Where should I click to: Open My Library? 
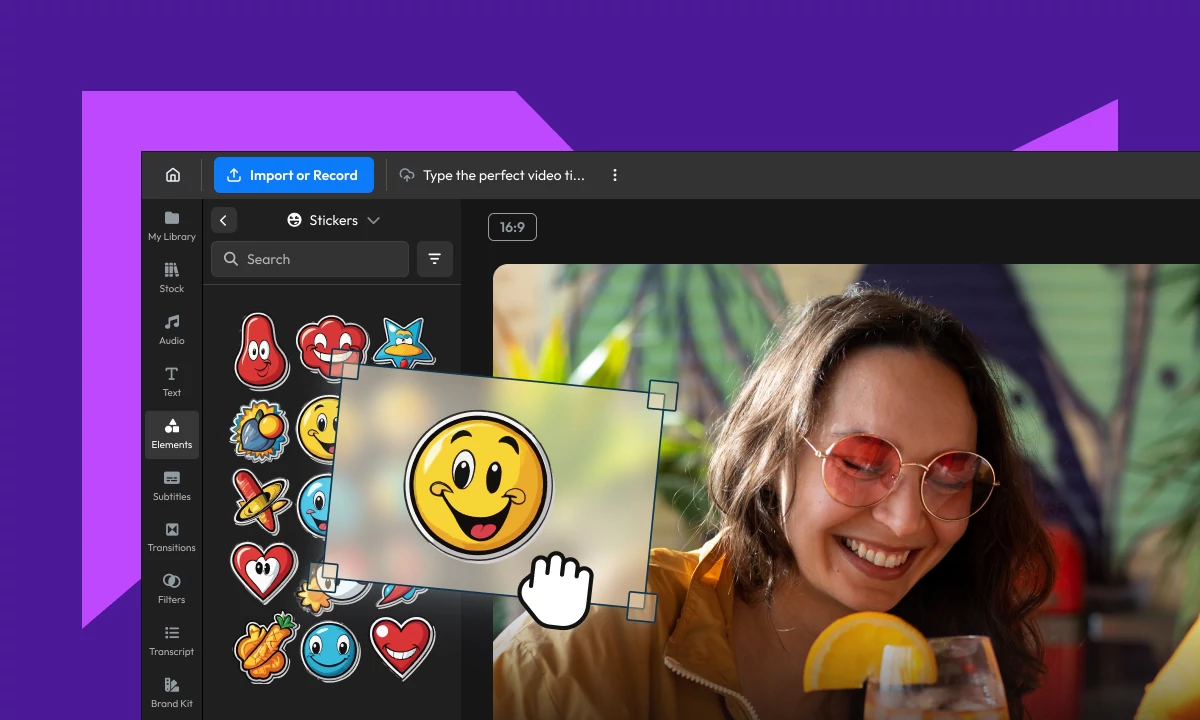point(171,224)
